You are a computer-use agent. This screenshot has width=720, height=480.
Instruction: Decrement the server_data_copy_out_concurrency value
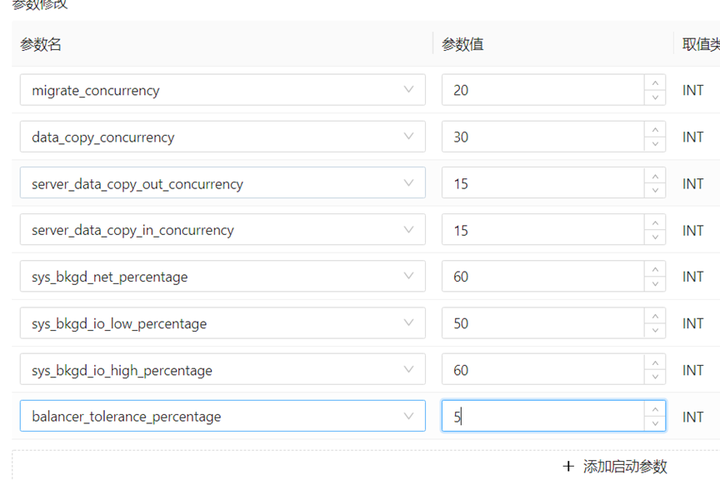[x=655, y=191]
